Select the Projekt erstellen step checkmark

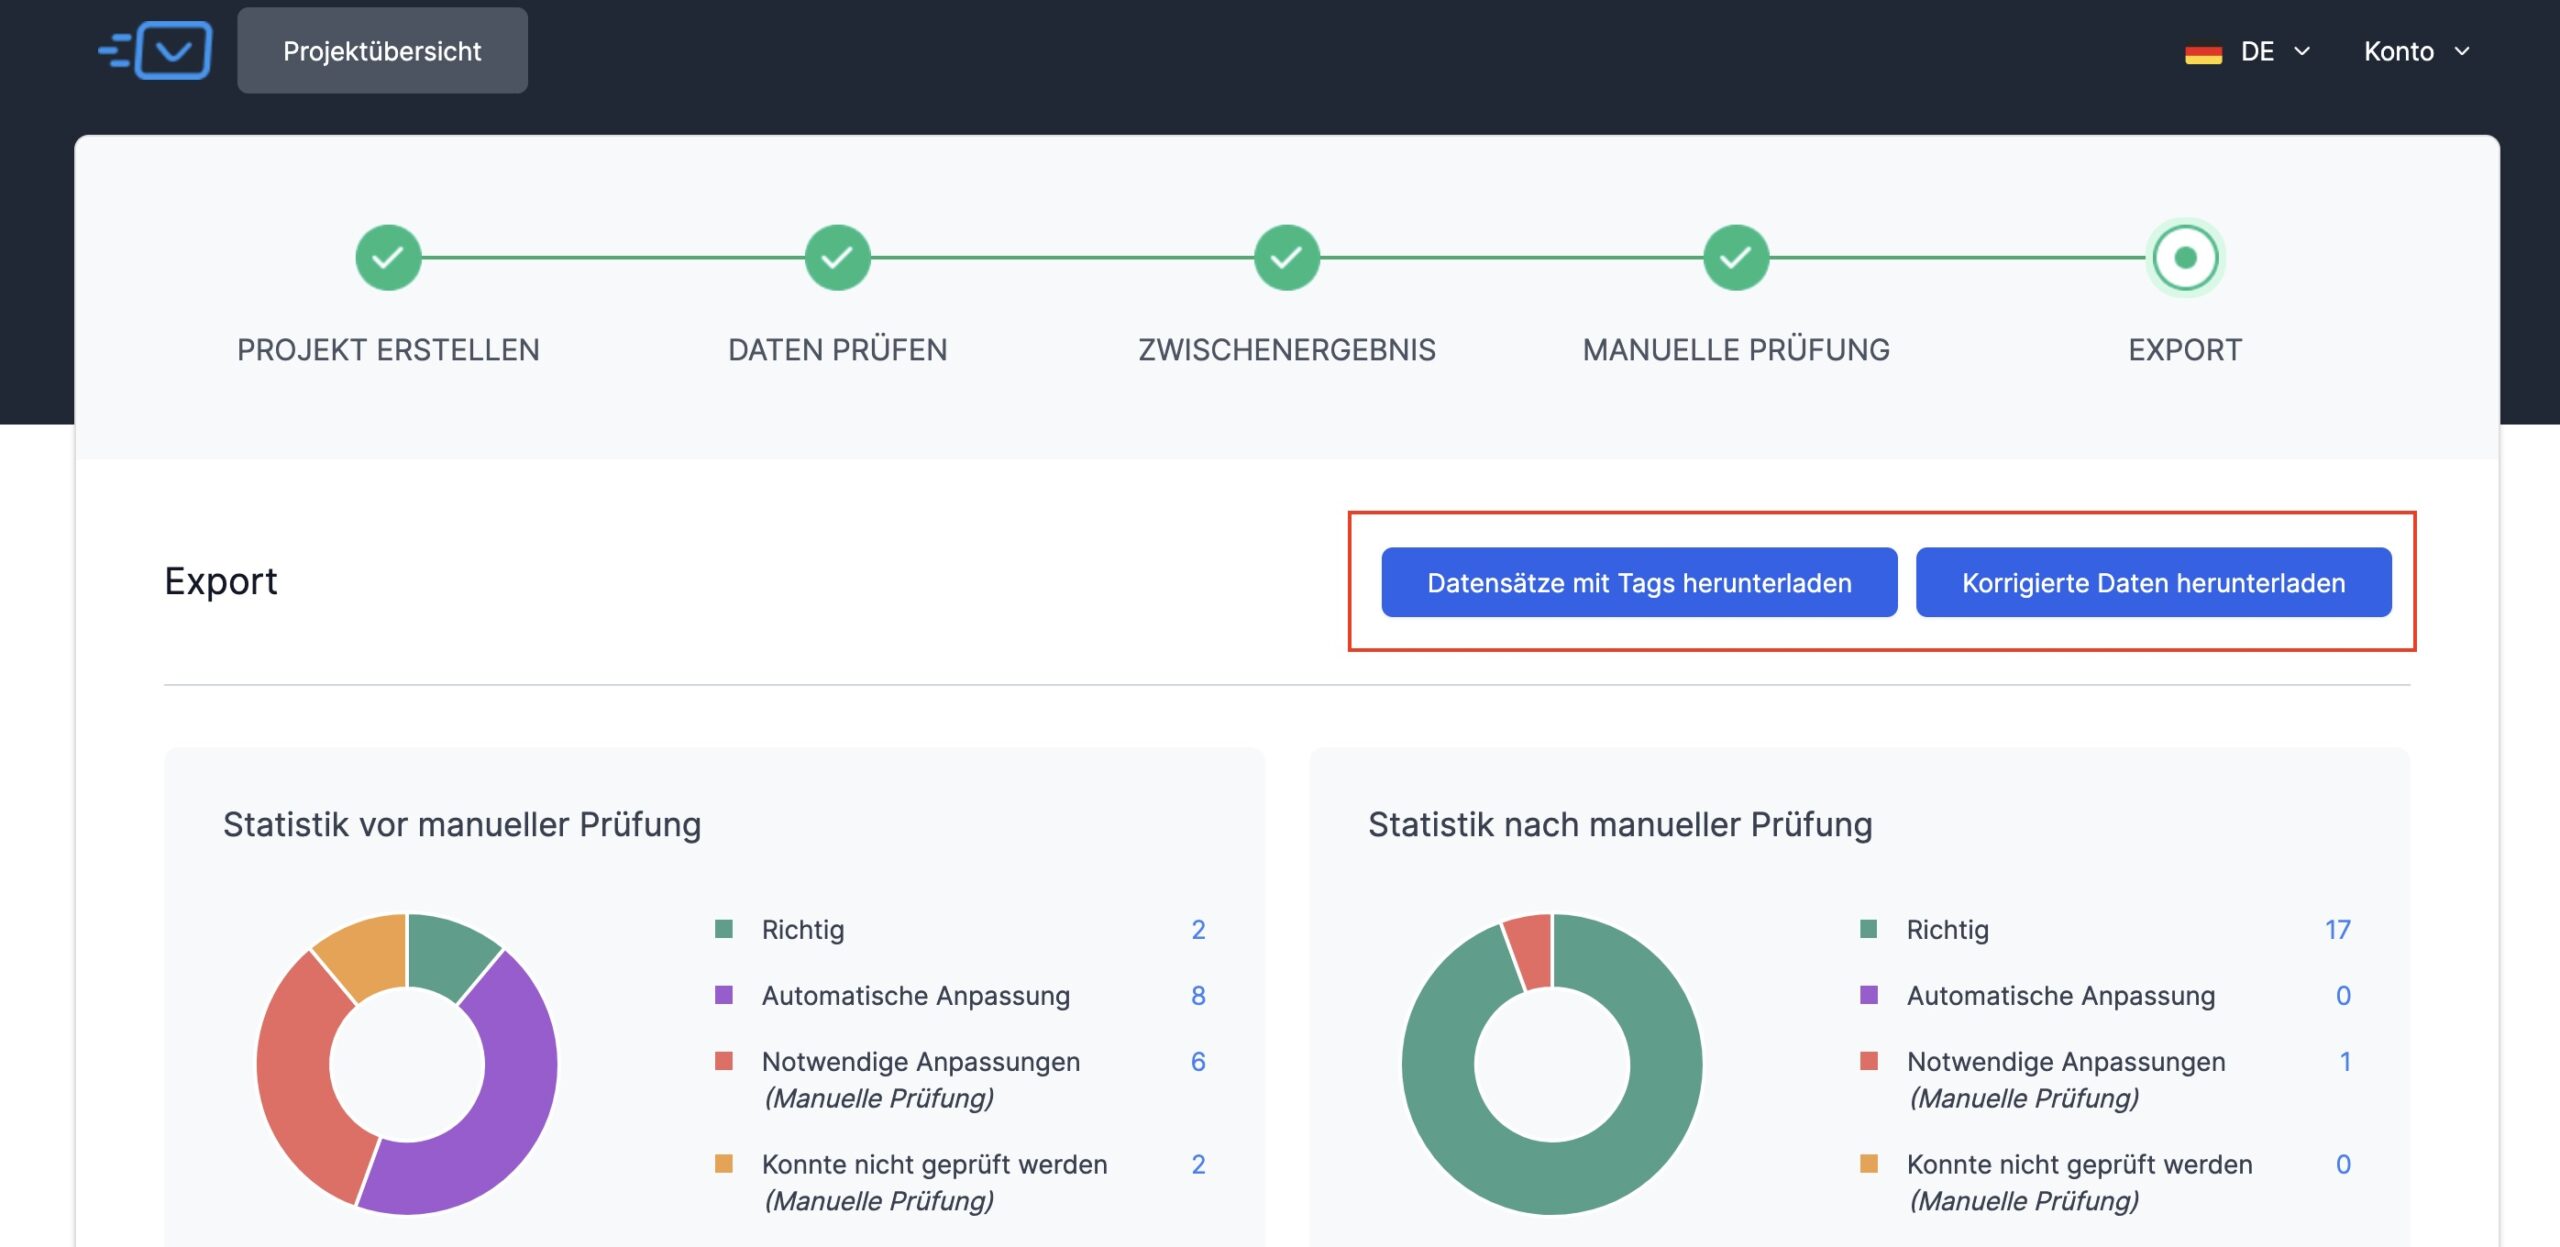point(388,258)
